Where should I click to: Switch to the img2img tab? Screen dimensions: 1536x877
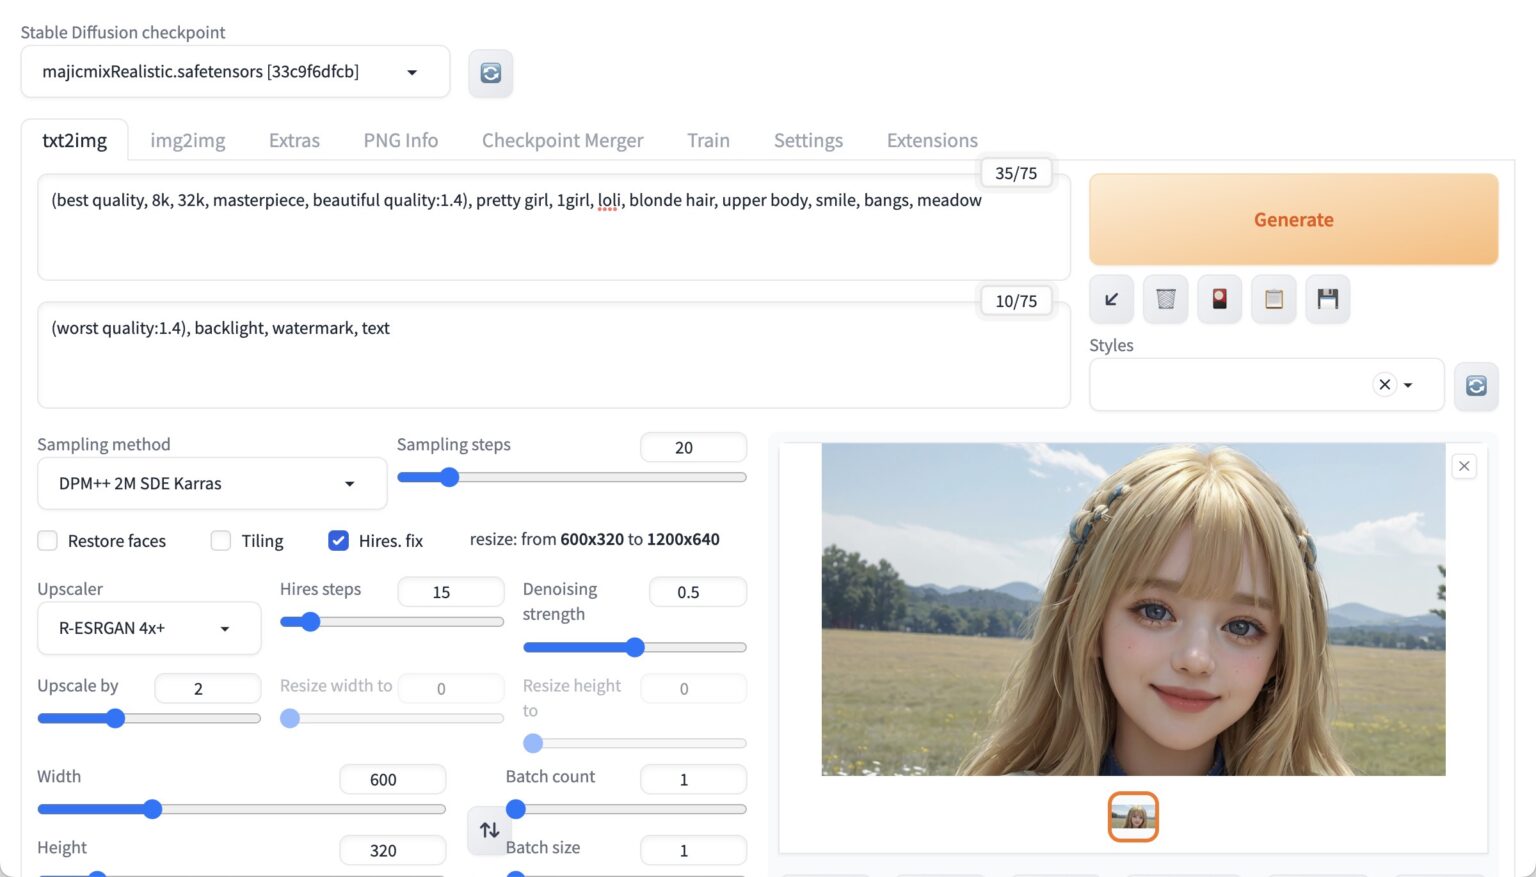click(x=187, y=140)
